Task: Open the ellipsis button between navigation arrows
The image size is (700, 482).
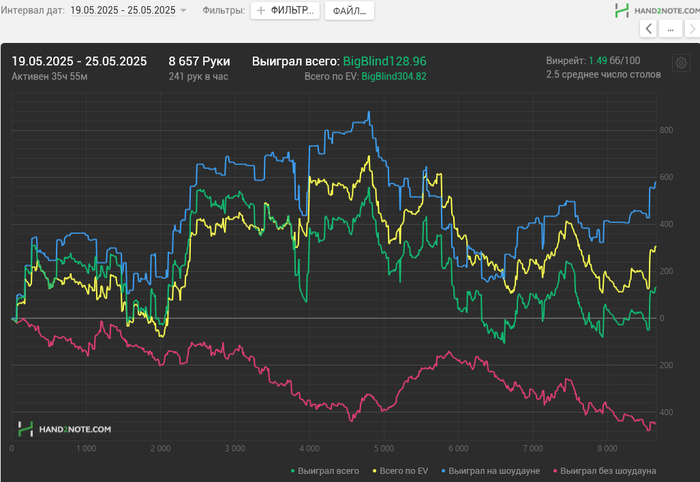Action: pos(671,29)
